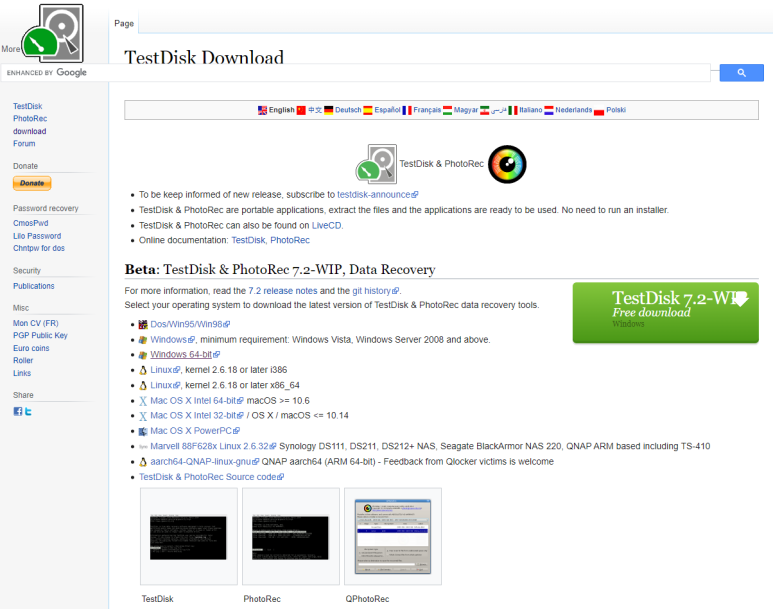Open Lilo Password in the sidebar
This screenshot has width=773, height=609.
[37, 236]
